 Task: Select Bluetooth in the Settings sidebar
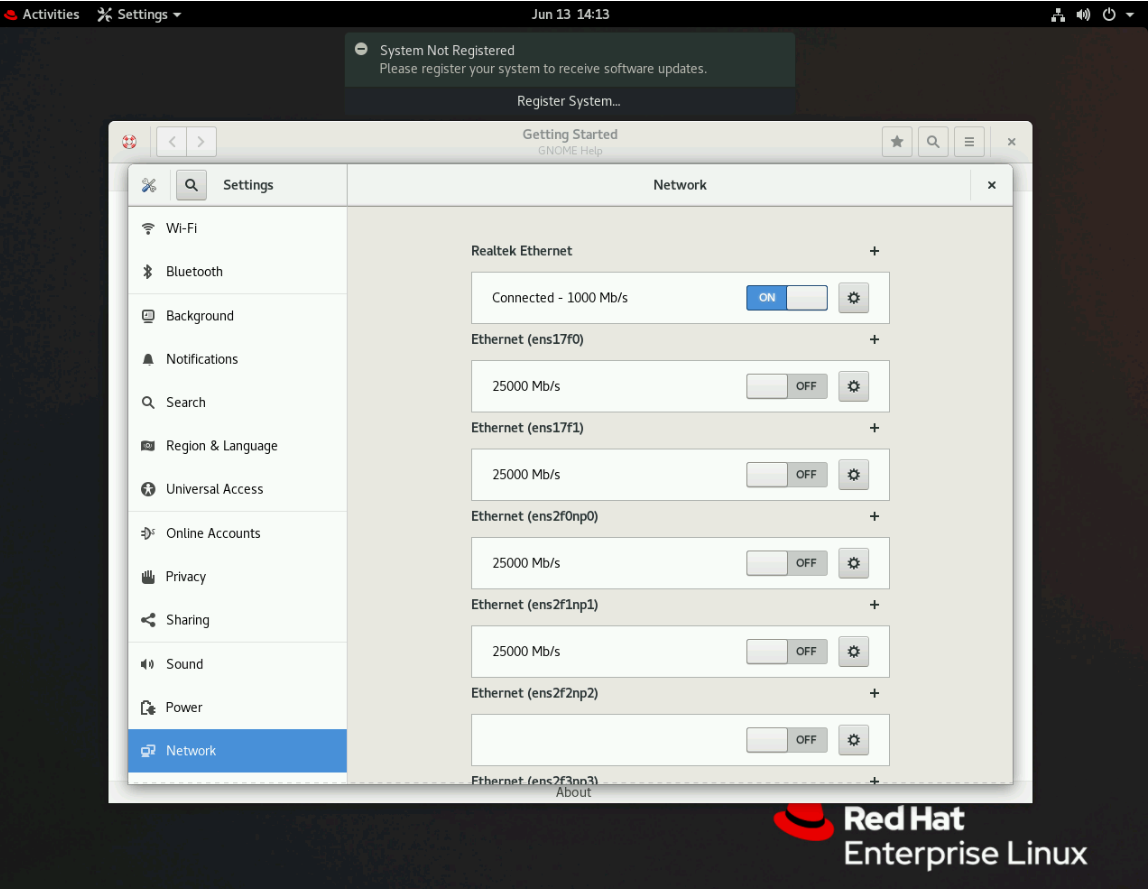[193, 271]
